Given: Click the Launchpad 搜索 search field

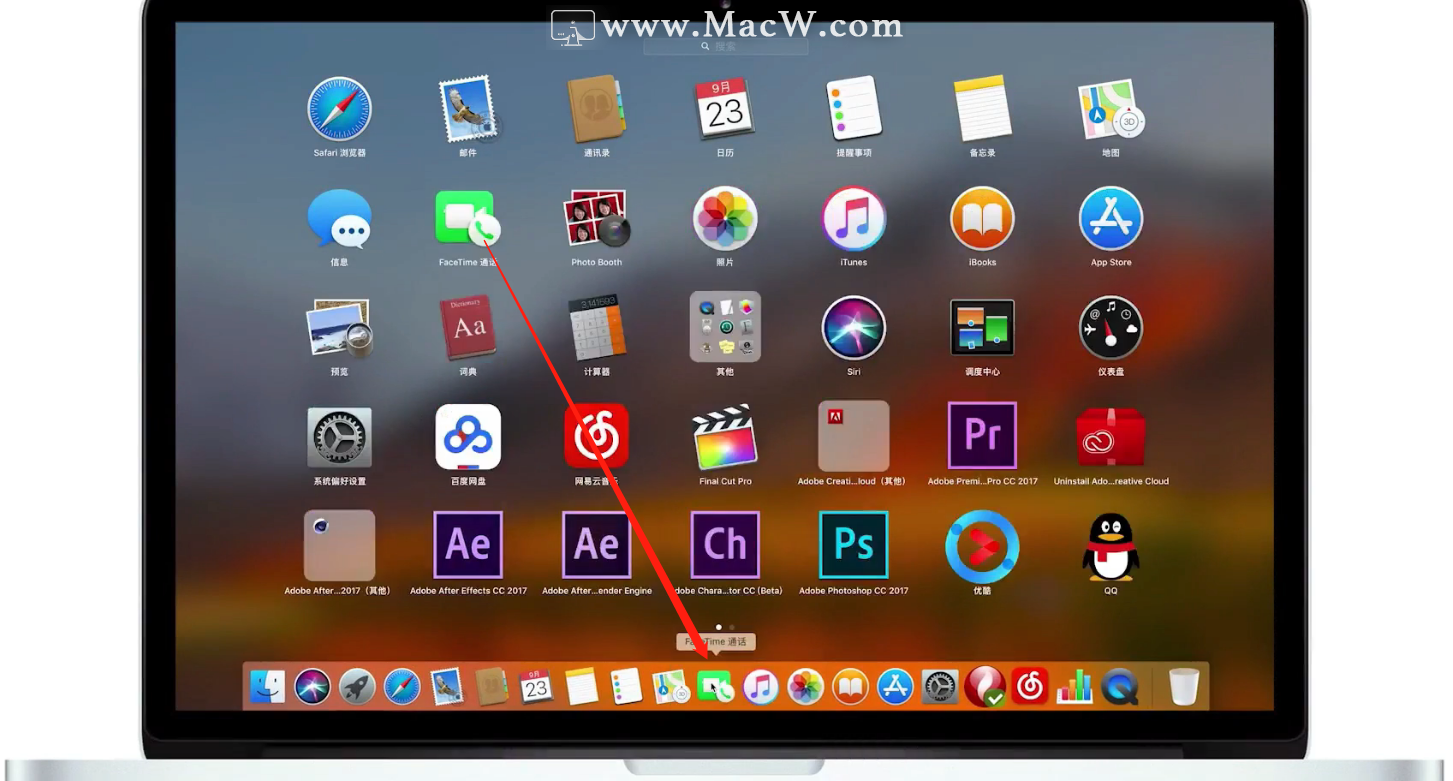Looking at the screenshot, I should coord(725,46).
